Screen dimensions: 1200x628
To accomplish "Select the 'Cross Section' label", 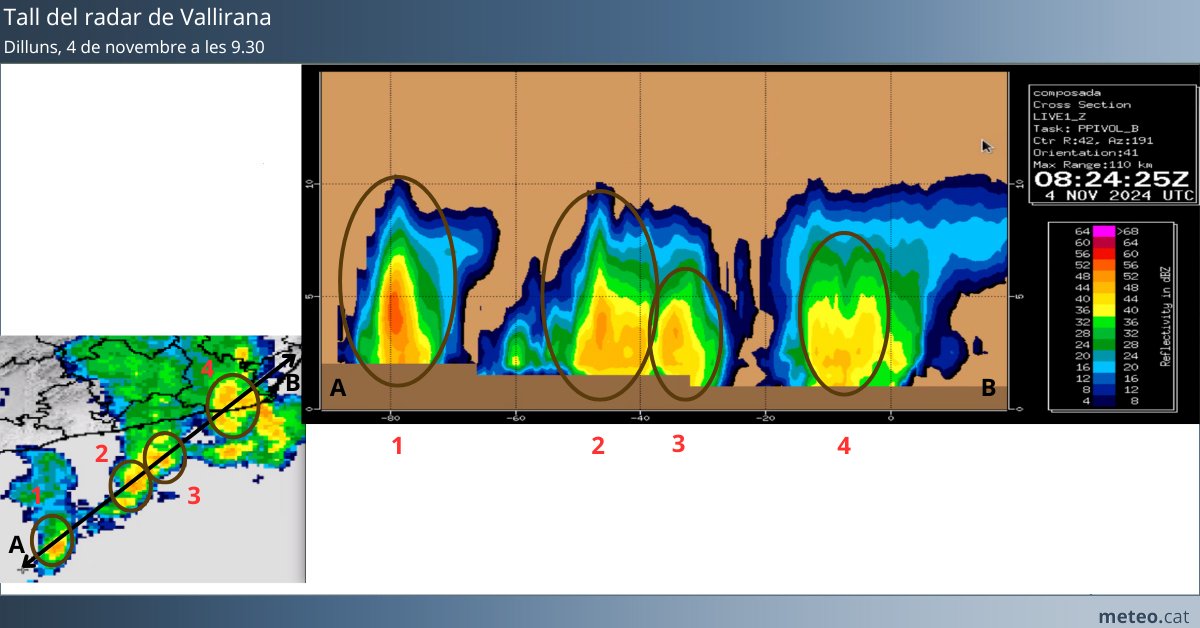I will click(x=1082, y=104).
